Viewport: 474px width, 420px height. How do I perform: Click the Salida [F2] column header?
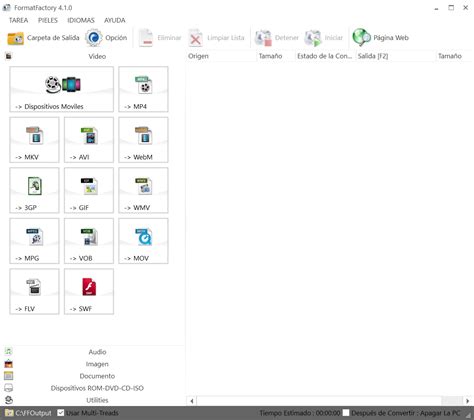coord(395,56)
